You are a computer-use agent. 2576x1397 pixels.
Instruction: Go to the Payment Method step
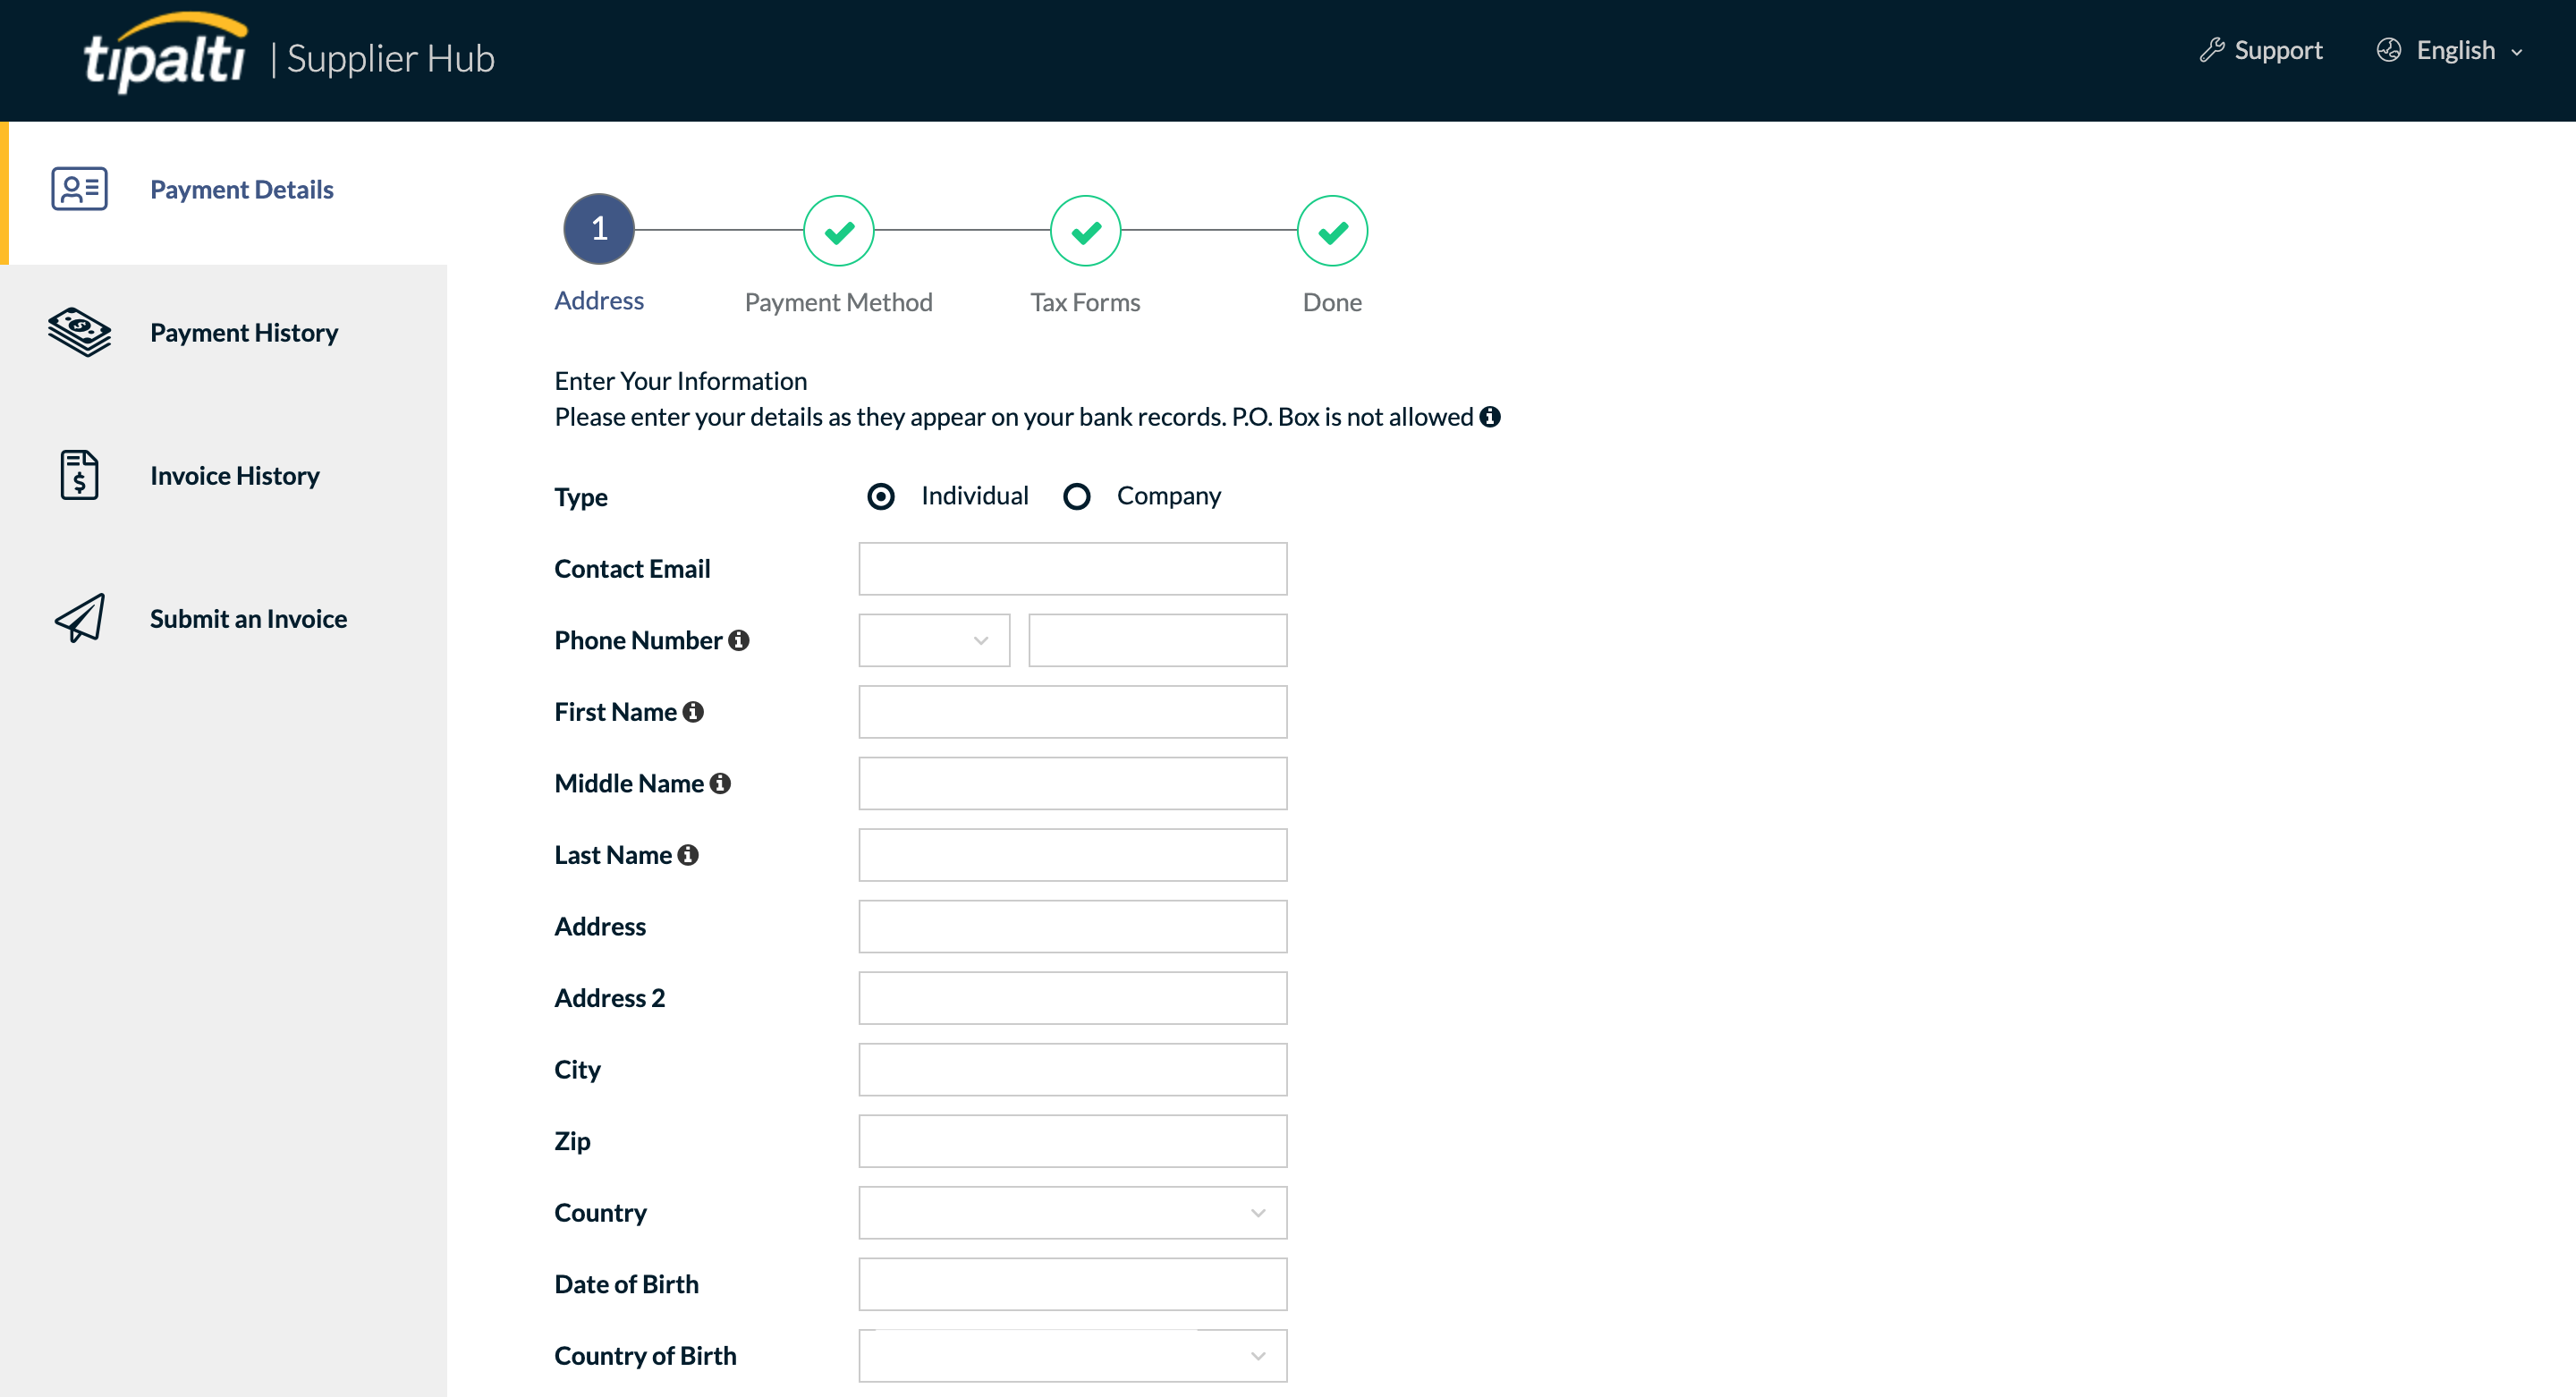[838, 231]
